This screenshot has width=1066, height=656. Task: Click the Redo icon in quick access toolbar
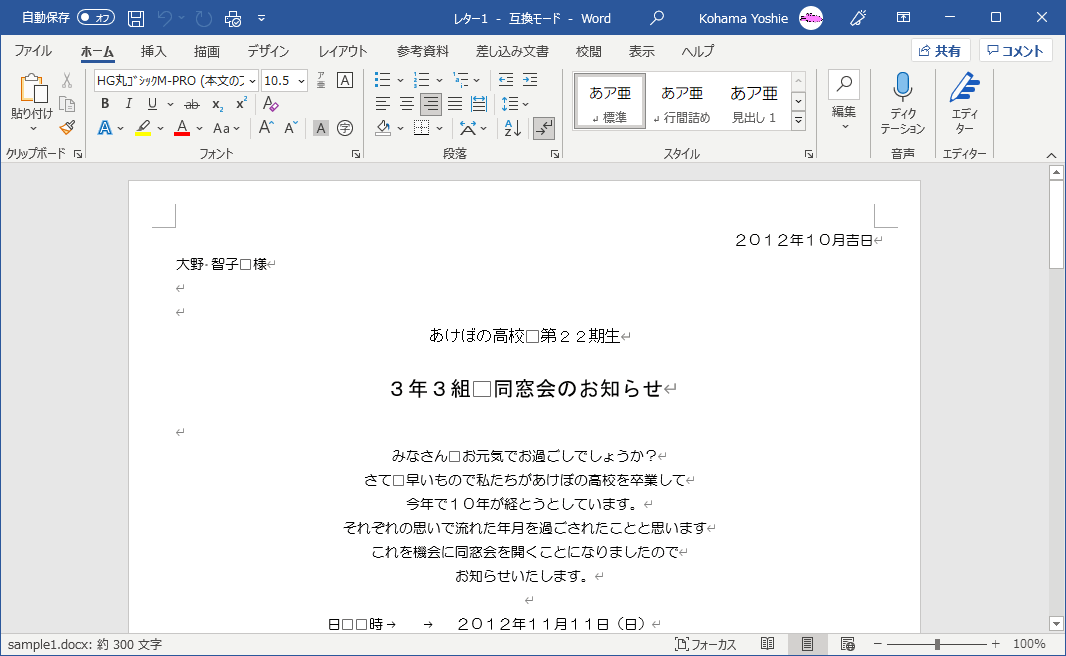[x=203, y=18]
